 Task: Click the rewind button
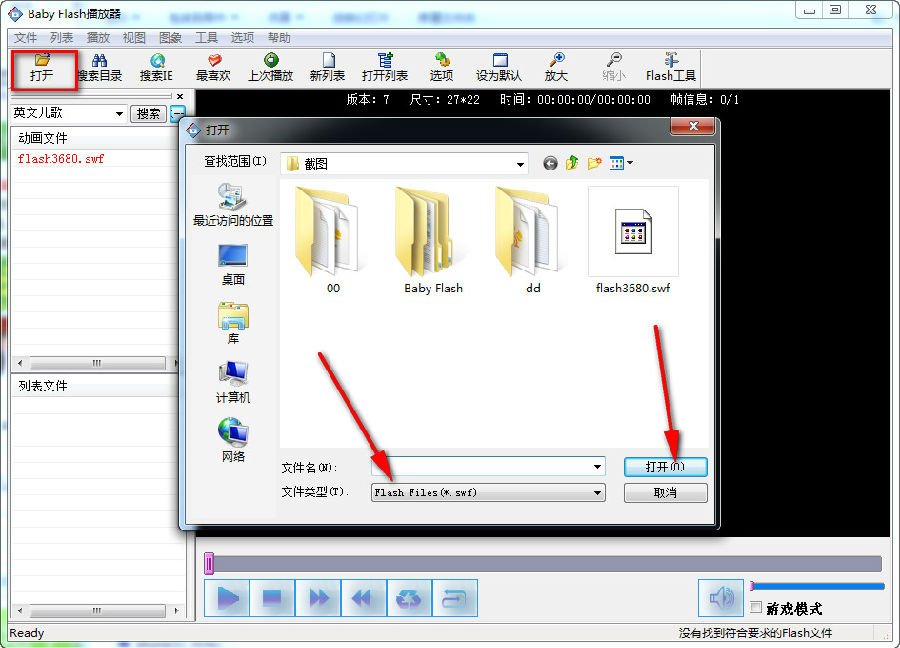[x=363, y=598]
